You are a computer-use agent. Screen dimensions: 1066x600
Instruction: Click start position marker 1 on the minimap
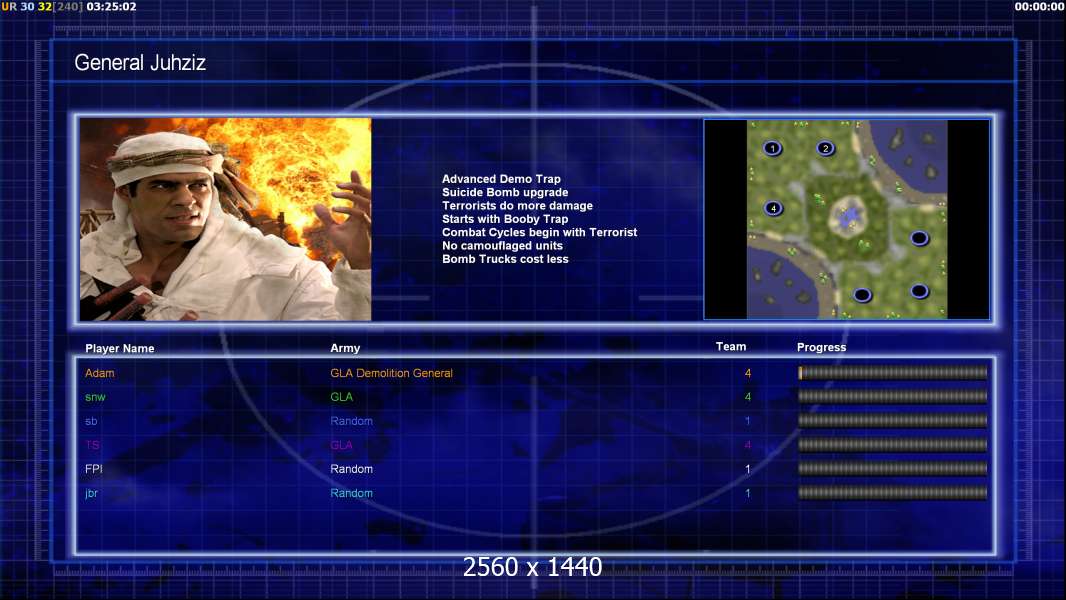click(x=772, y=148)
